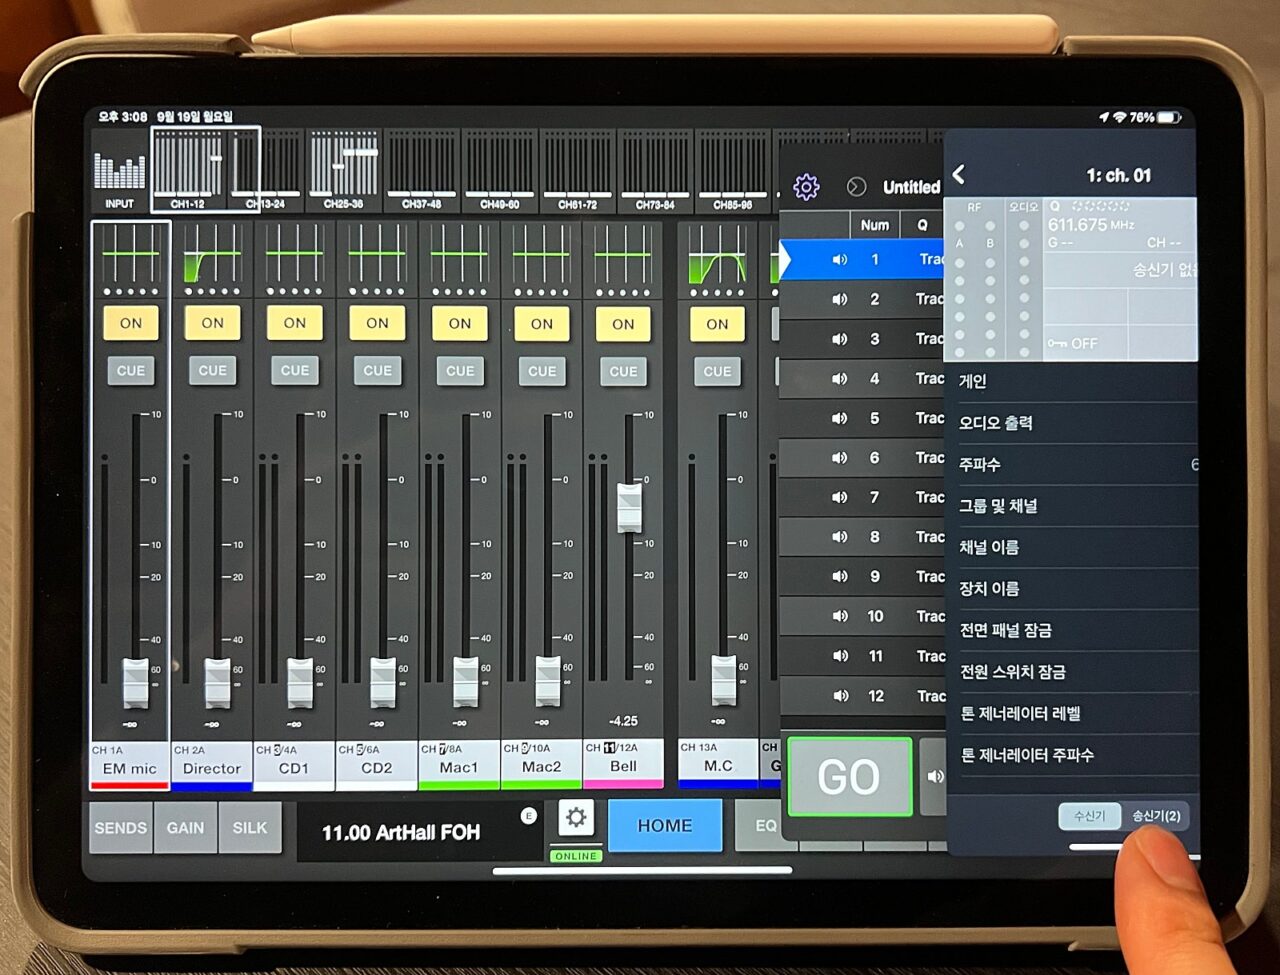Click the speaker icon on cue 4
Viewport: 1280px width, 975px height.
[x=840, y=379]
